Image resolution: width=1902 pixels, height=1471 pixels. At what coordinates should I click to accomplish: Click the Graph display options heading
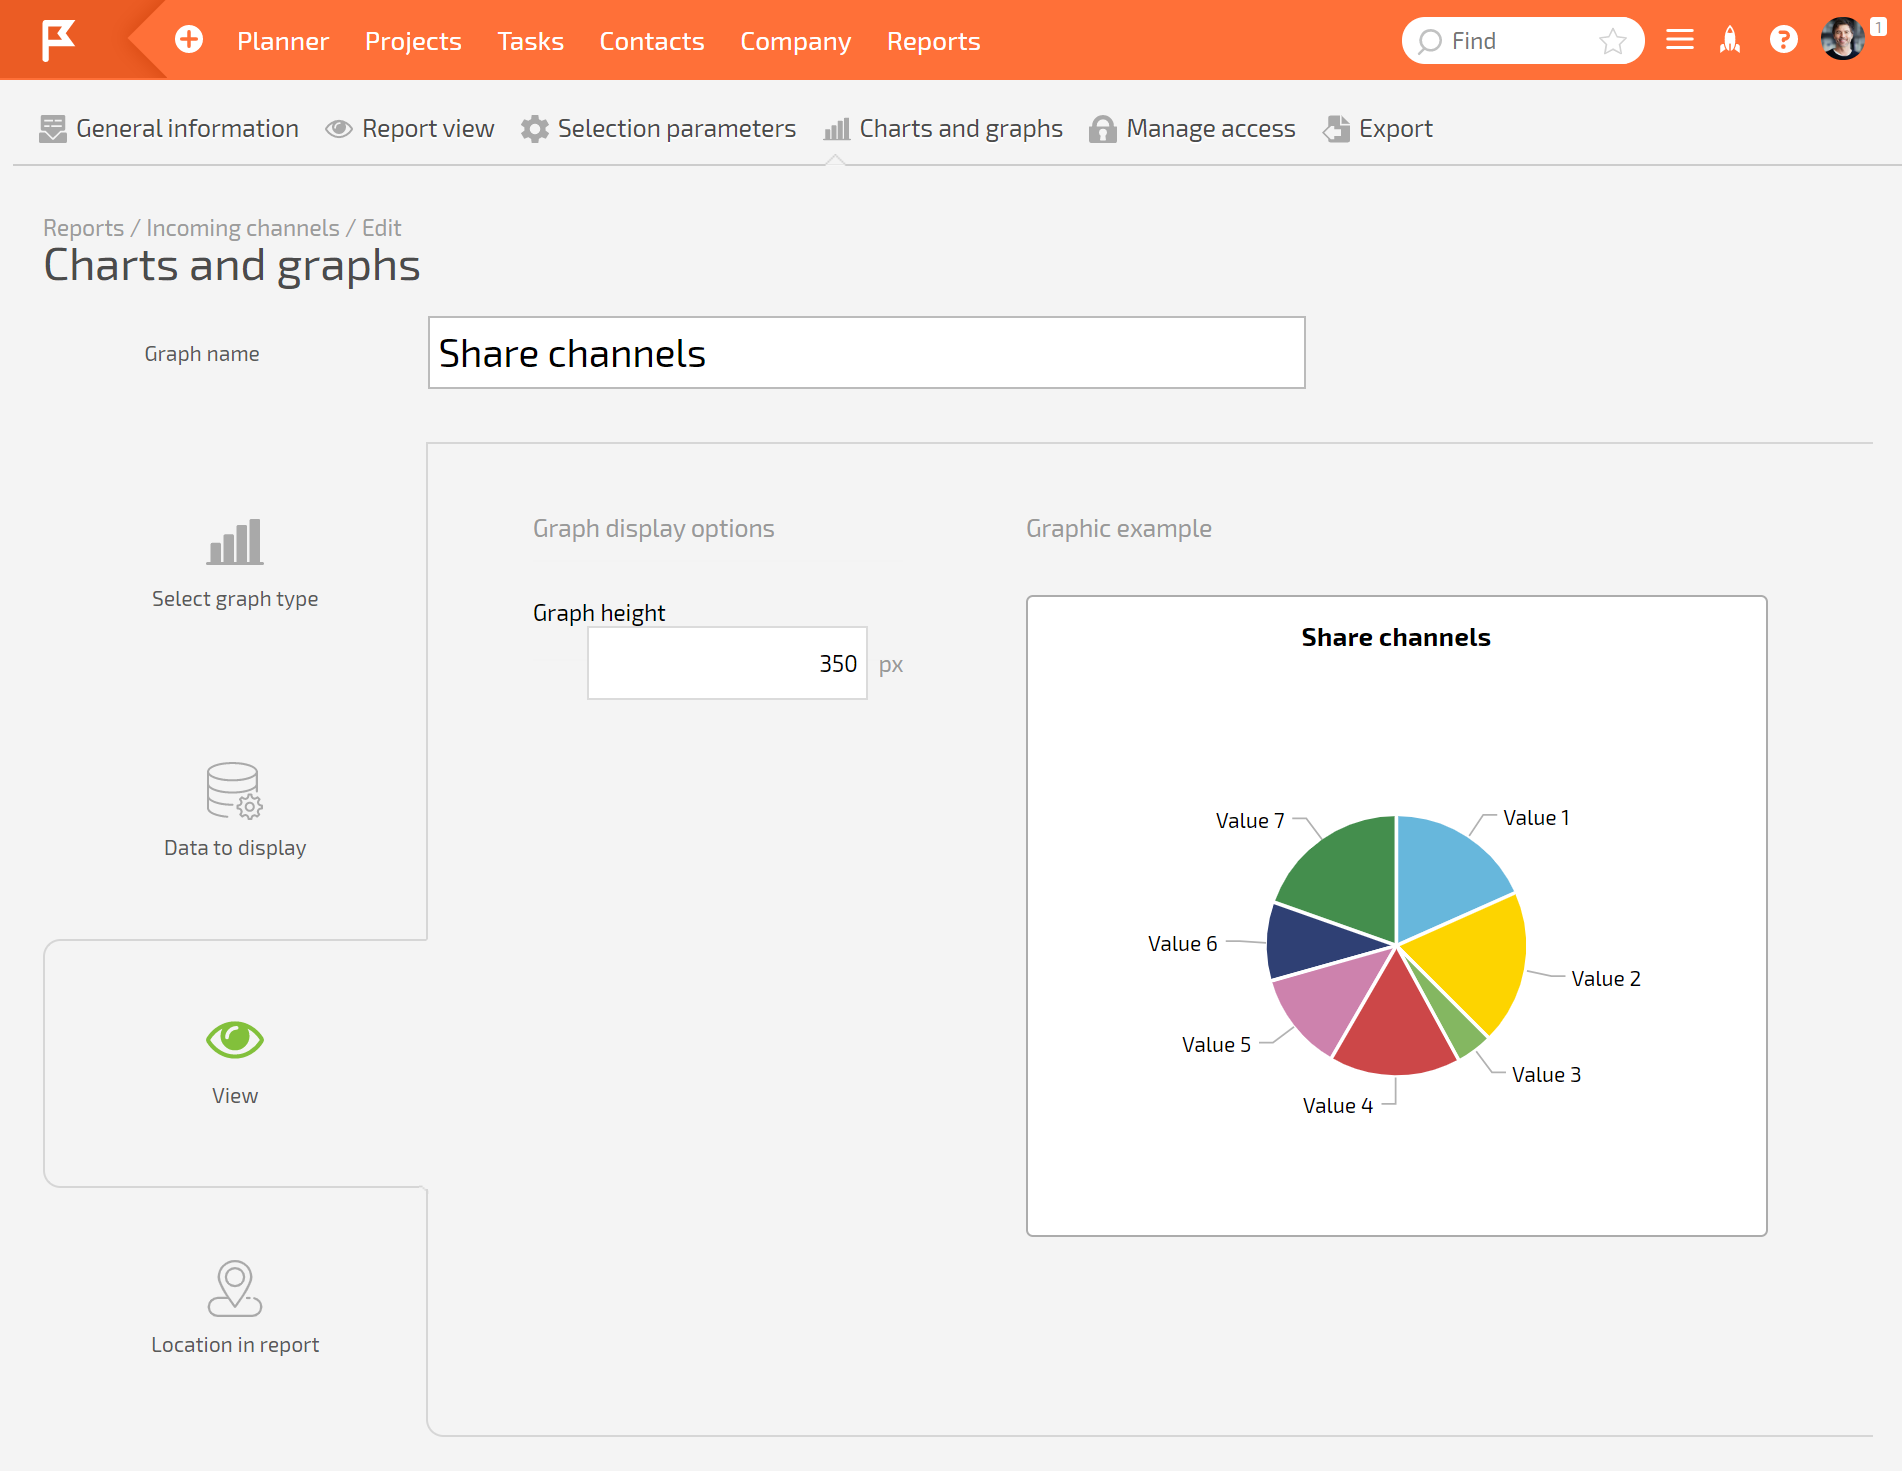(x=654, y=528)
